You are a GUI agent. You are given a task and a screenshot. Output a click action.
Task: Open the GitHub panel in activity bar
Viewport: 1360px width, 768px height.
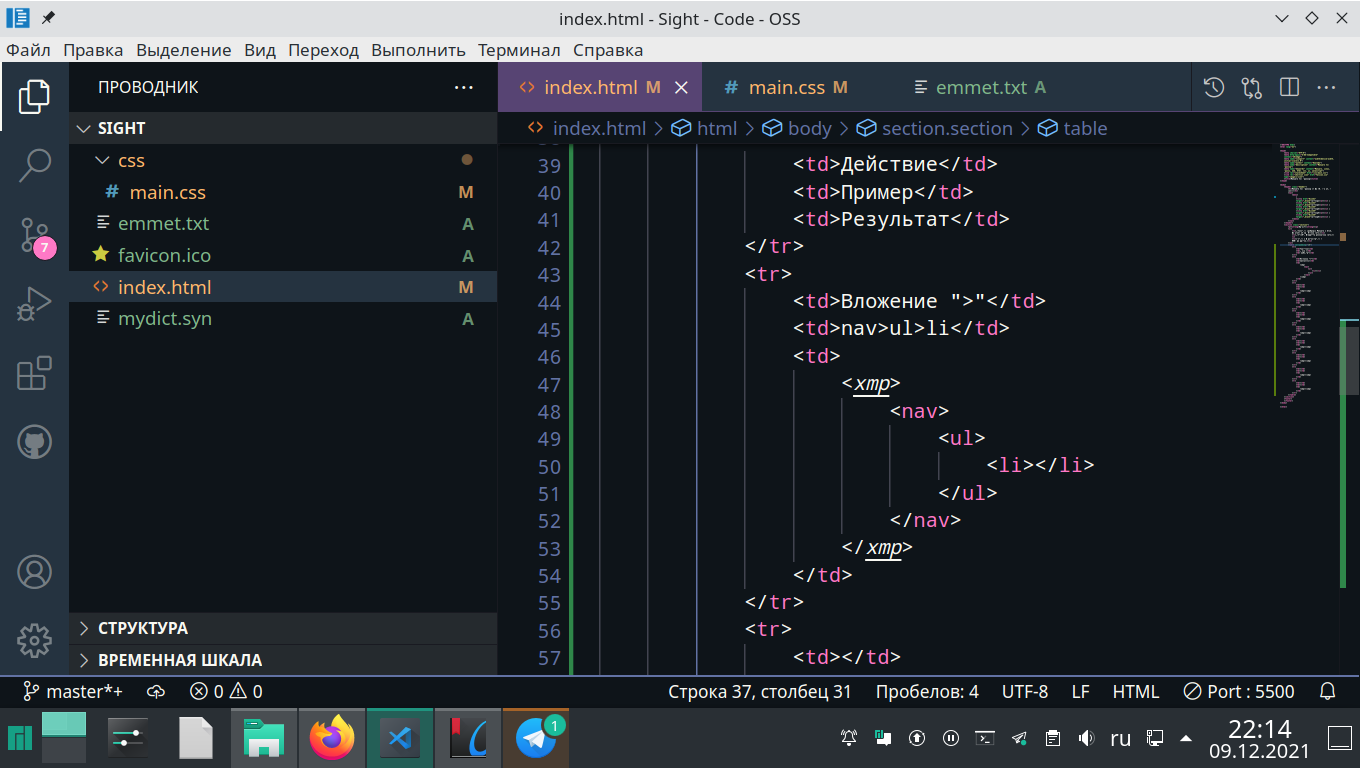point(34,442)
